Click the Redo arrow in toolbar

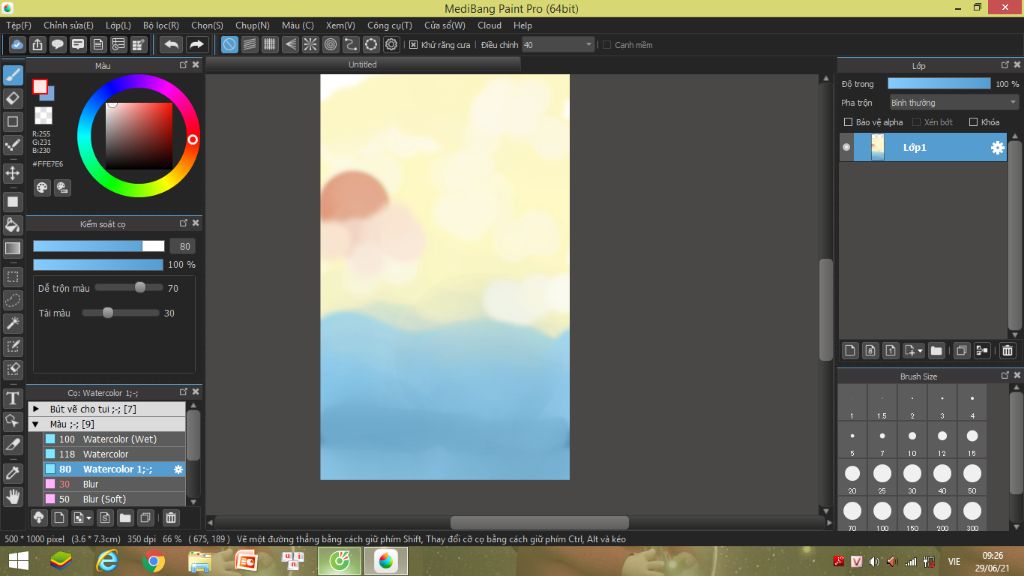[196, 44]
